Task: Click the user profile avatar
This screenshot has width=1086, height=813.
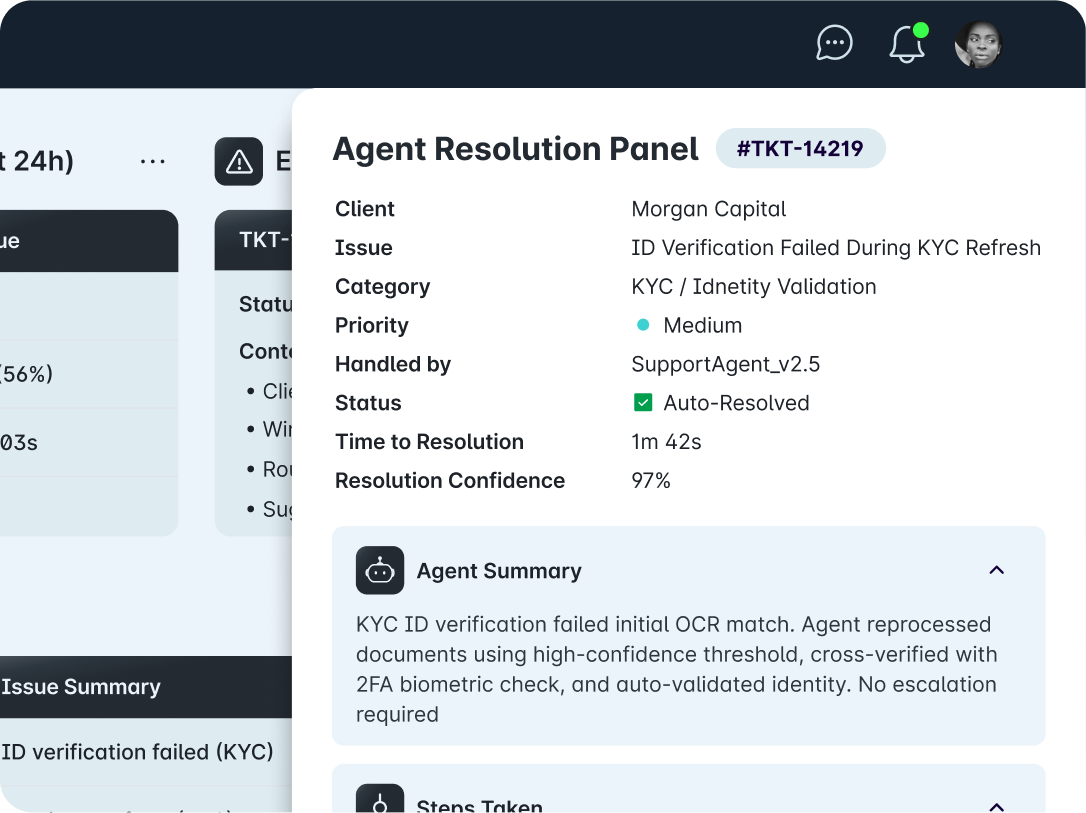Action: pyautogui.click(x=978, y=44)
